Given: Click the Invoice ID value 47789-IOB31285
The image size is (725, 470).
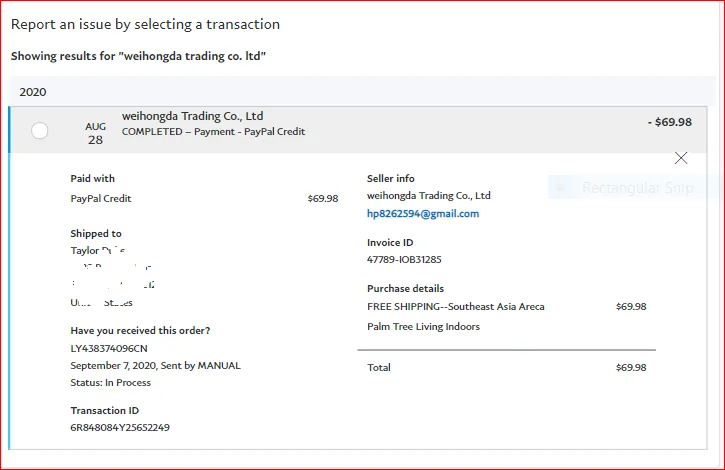Looking at the screenshot, I should 404,260.
